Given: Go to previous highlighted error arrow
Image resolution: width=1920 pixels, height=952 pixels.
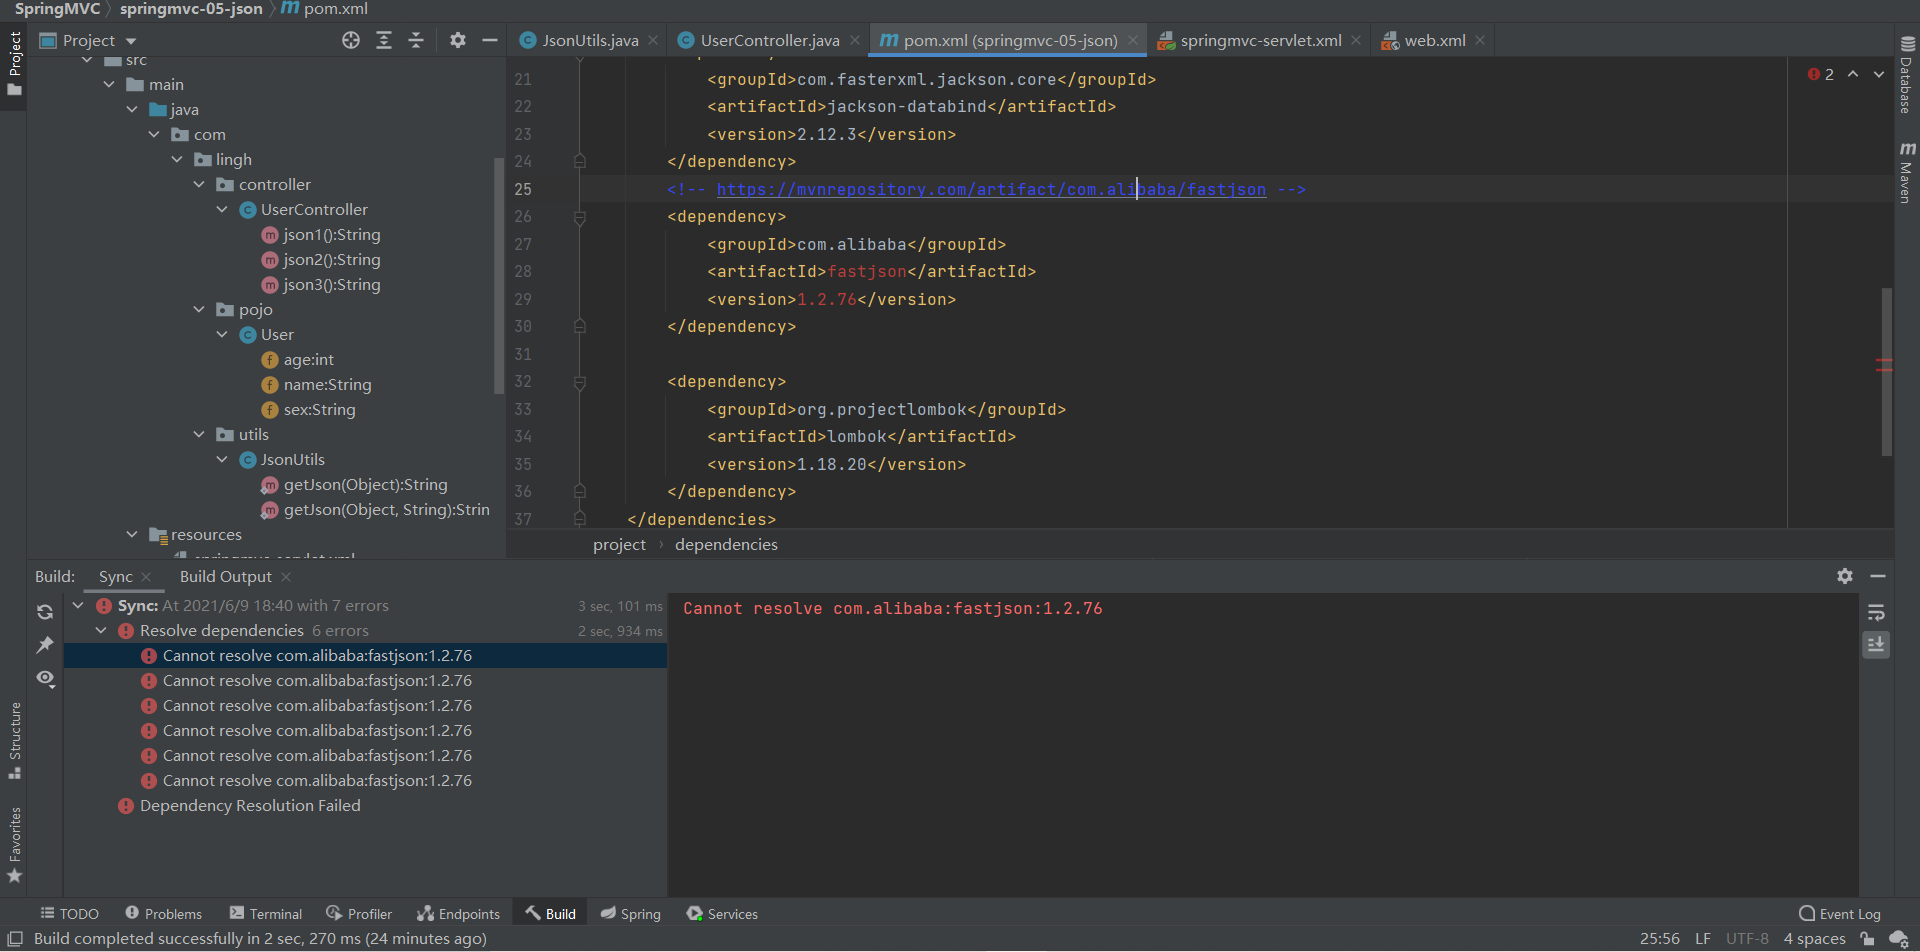Looking at the screenshot, I should pos(1853,74).
